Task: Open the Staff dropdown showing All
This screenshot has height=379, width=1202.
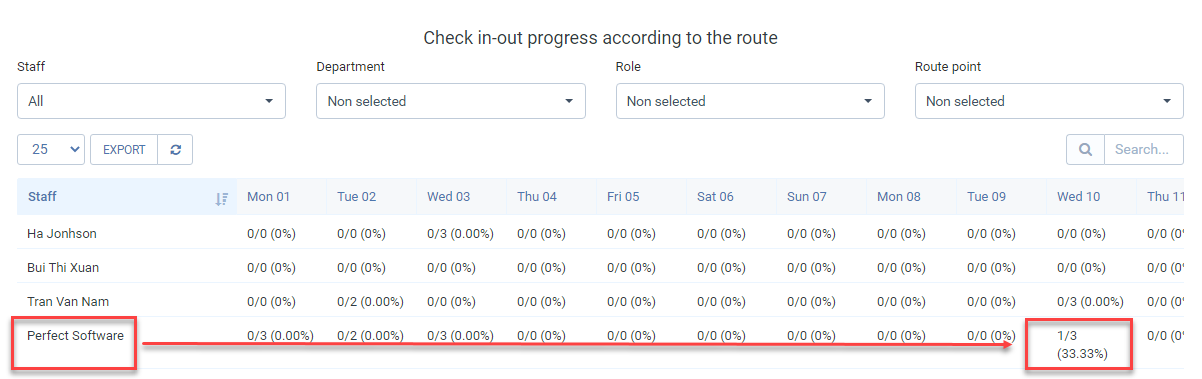Action: pos(151,101)
